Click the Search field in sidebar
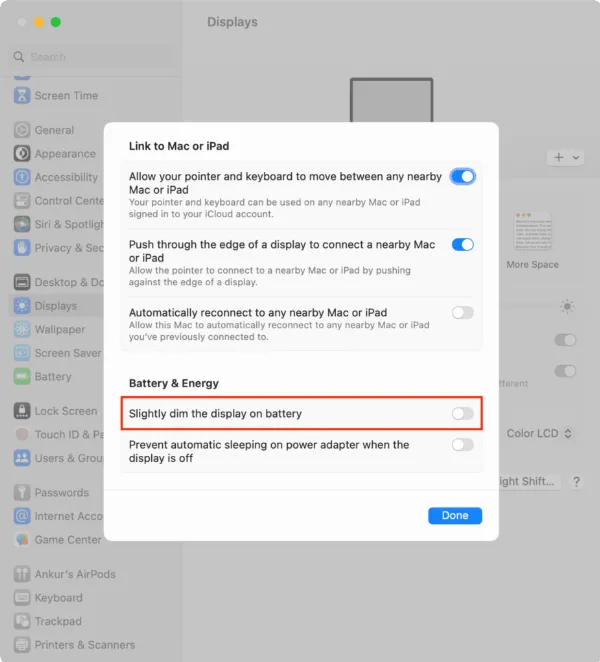Image resolution: width=600 pixels, height=662 pixels. point(91,57)
